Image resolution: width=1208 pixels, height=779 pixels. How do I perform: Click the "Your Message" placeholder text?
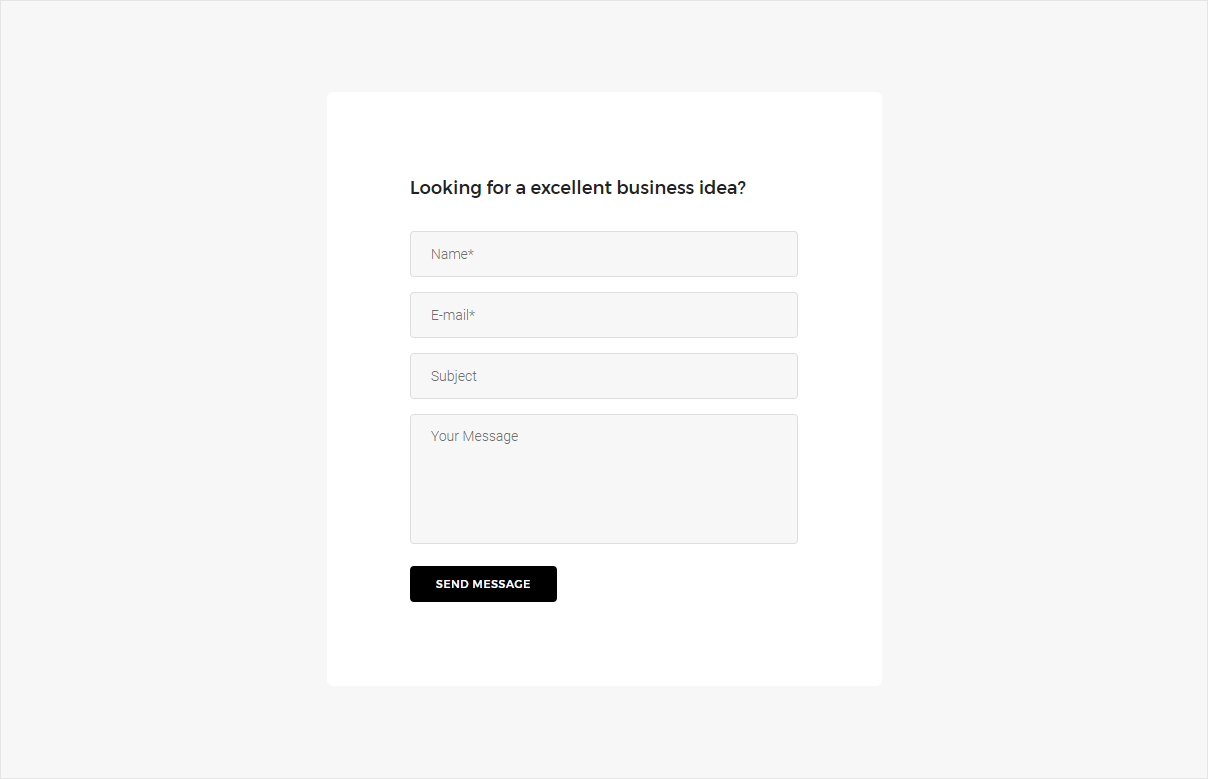tap(474, 436)
